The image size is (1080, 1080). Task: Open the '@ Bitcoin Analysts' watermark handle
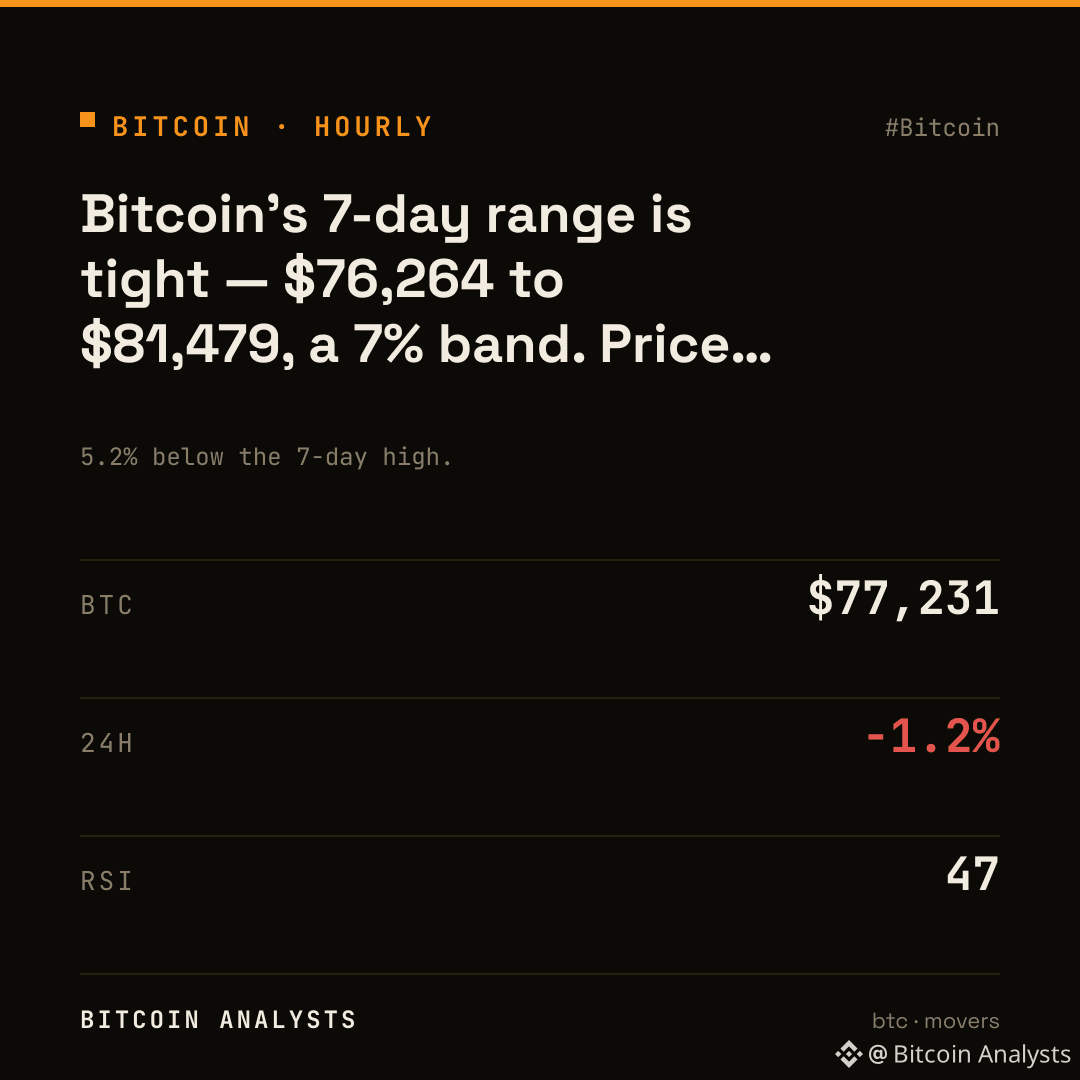(x=969, y=1054)
